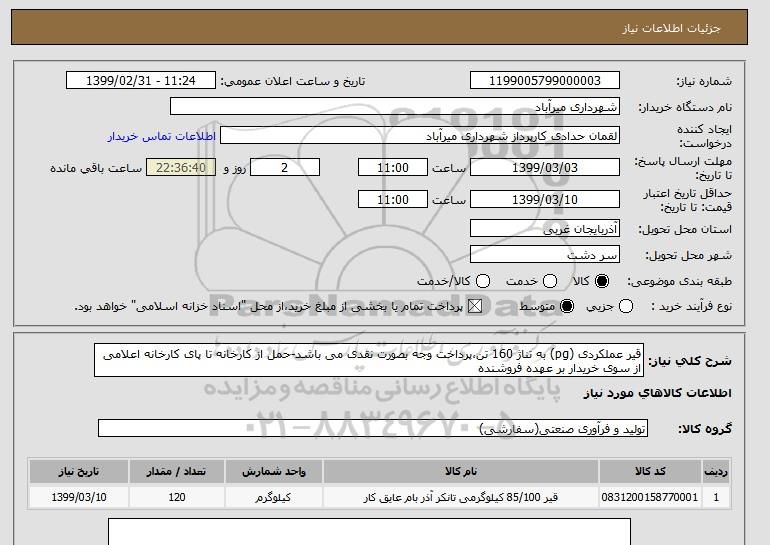Click the remaining days field showing 2

click(285, 167)
